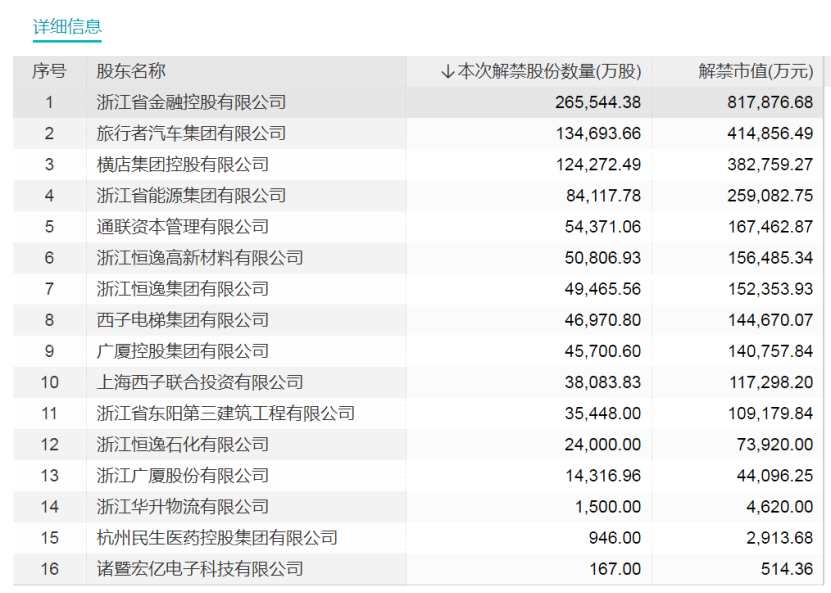Click the 序号 column header

pos(52,71)
